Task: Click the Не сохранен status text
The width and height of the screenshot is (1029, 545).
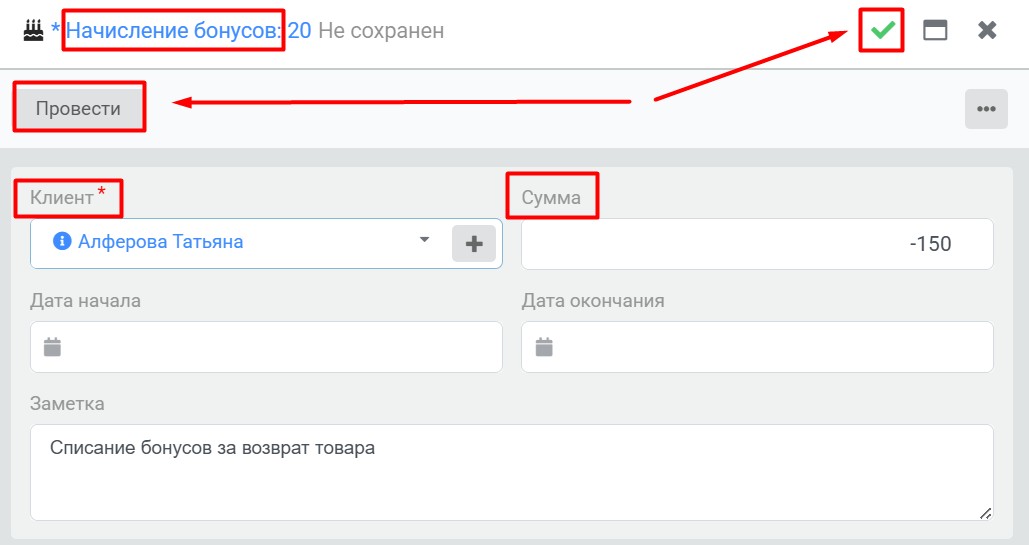Action: (x=381, y=30)
